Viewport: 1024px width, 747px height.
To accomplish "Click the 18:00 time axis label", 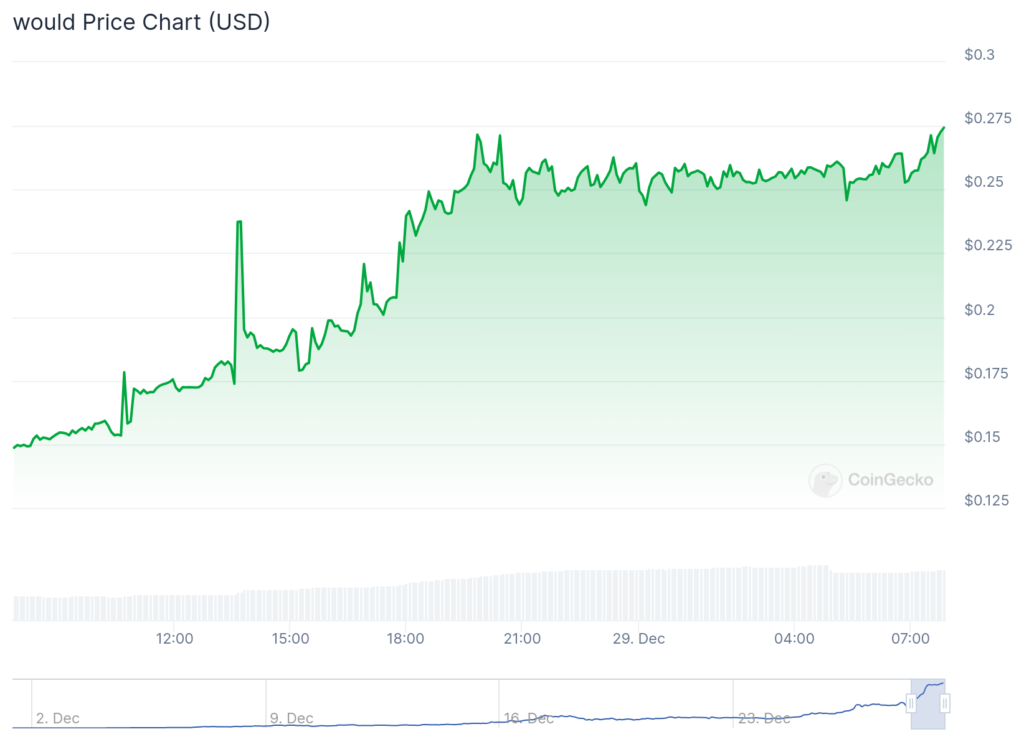I will [x=406, y=638].
